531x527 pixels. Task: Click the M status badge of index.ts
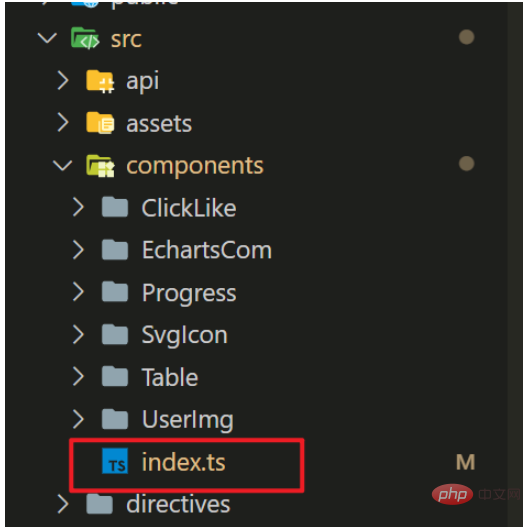(466, 462)
